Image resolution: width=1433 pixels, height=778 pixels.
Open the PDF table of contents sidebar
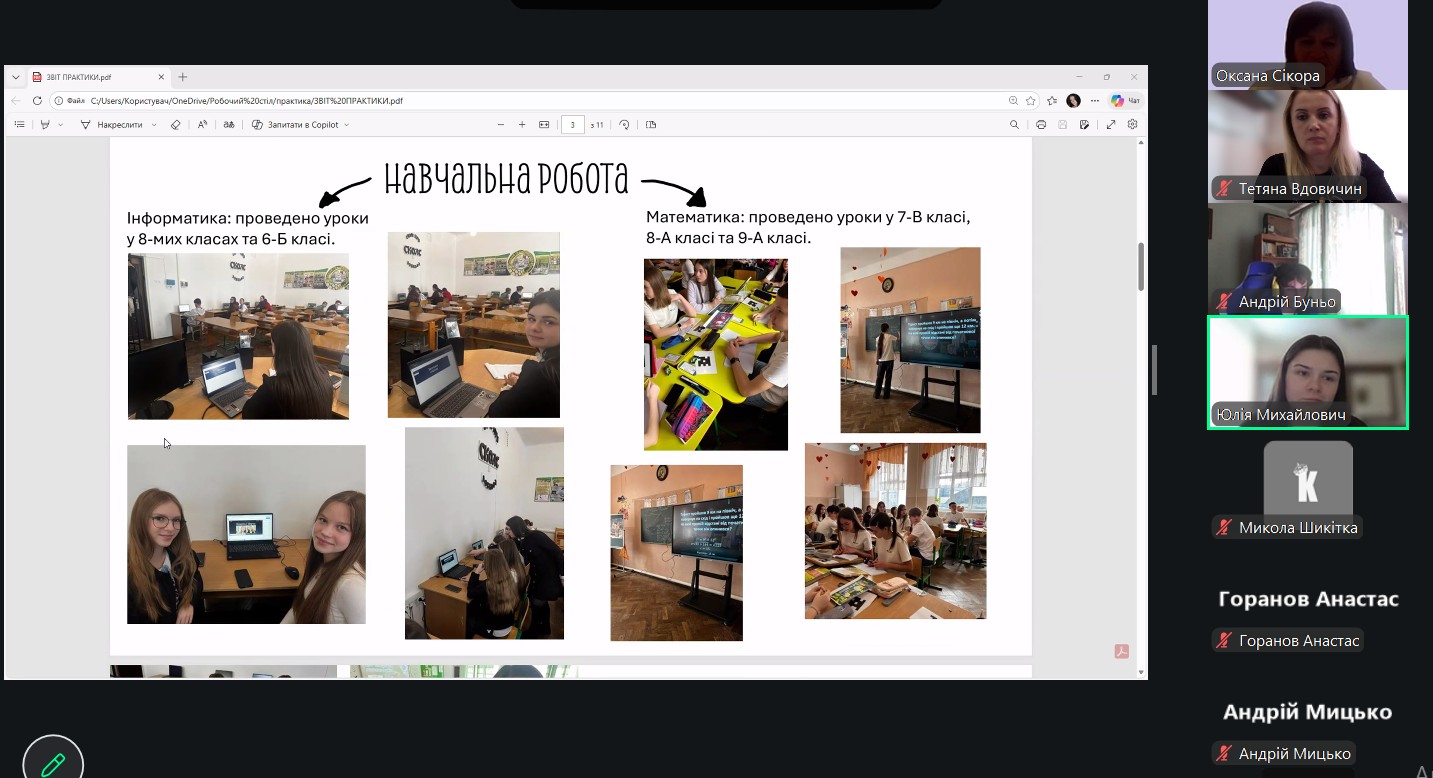19,125
